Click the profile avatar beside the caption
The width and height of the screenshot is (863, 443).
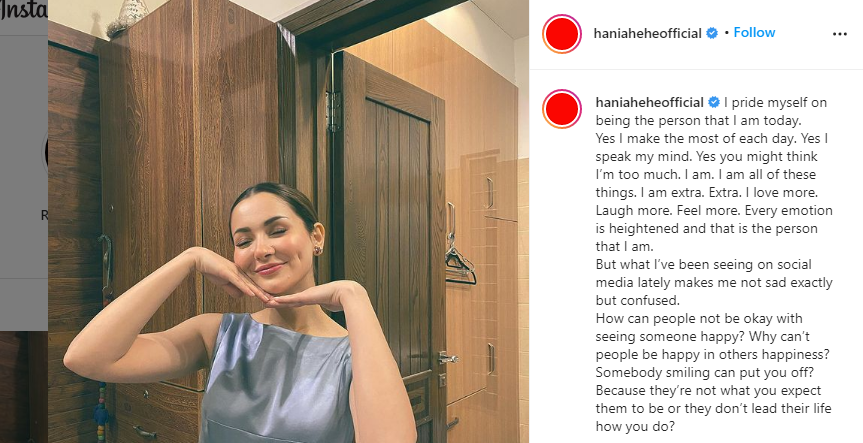[562, 108]
